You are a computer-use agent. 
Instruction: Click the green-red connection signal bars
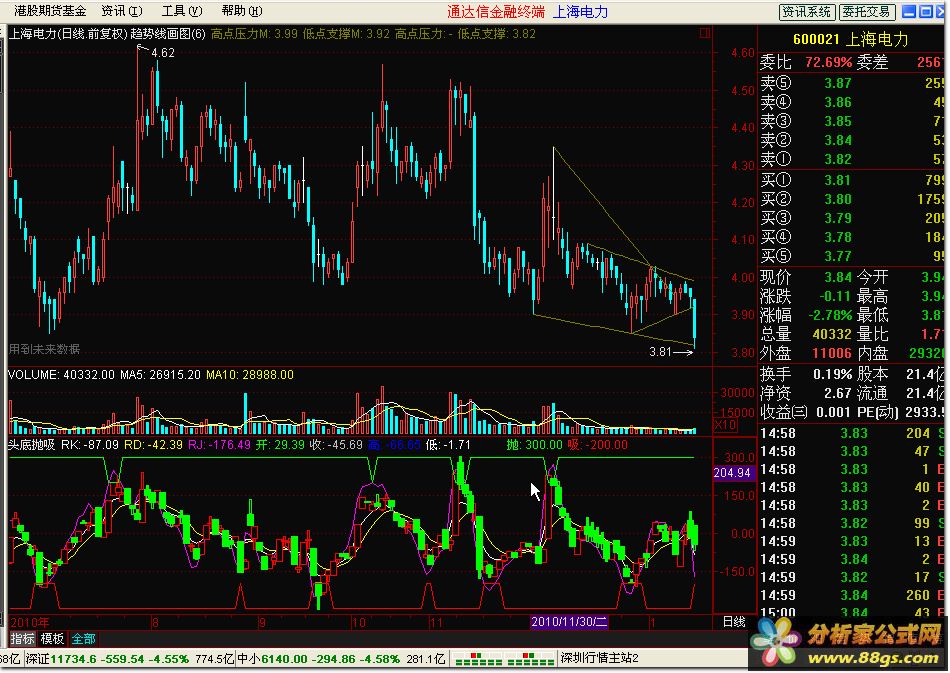[503, 658]
